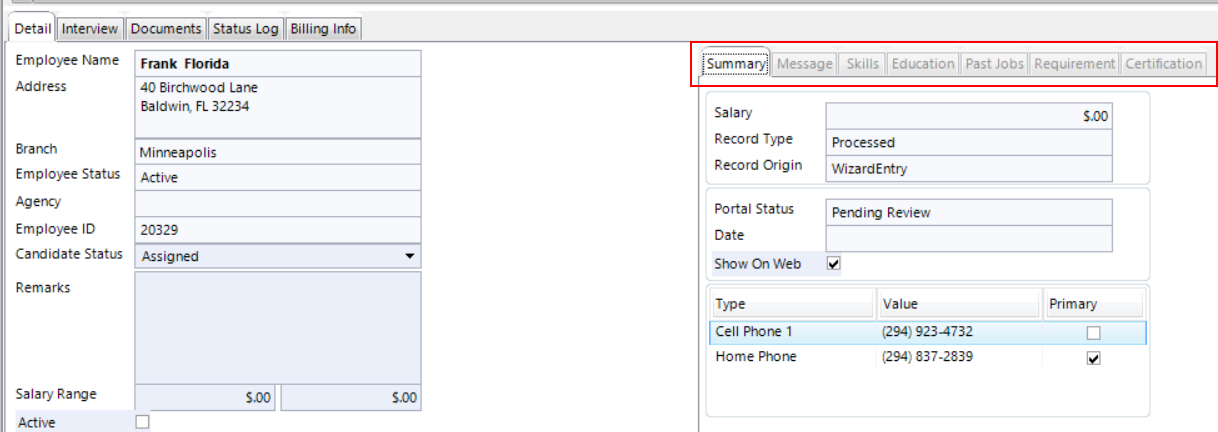Click the Employee ID field
This screenshot has width=1218, height=432.
tap(277, 229)
